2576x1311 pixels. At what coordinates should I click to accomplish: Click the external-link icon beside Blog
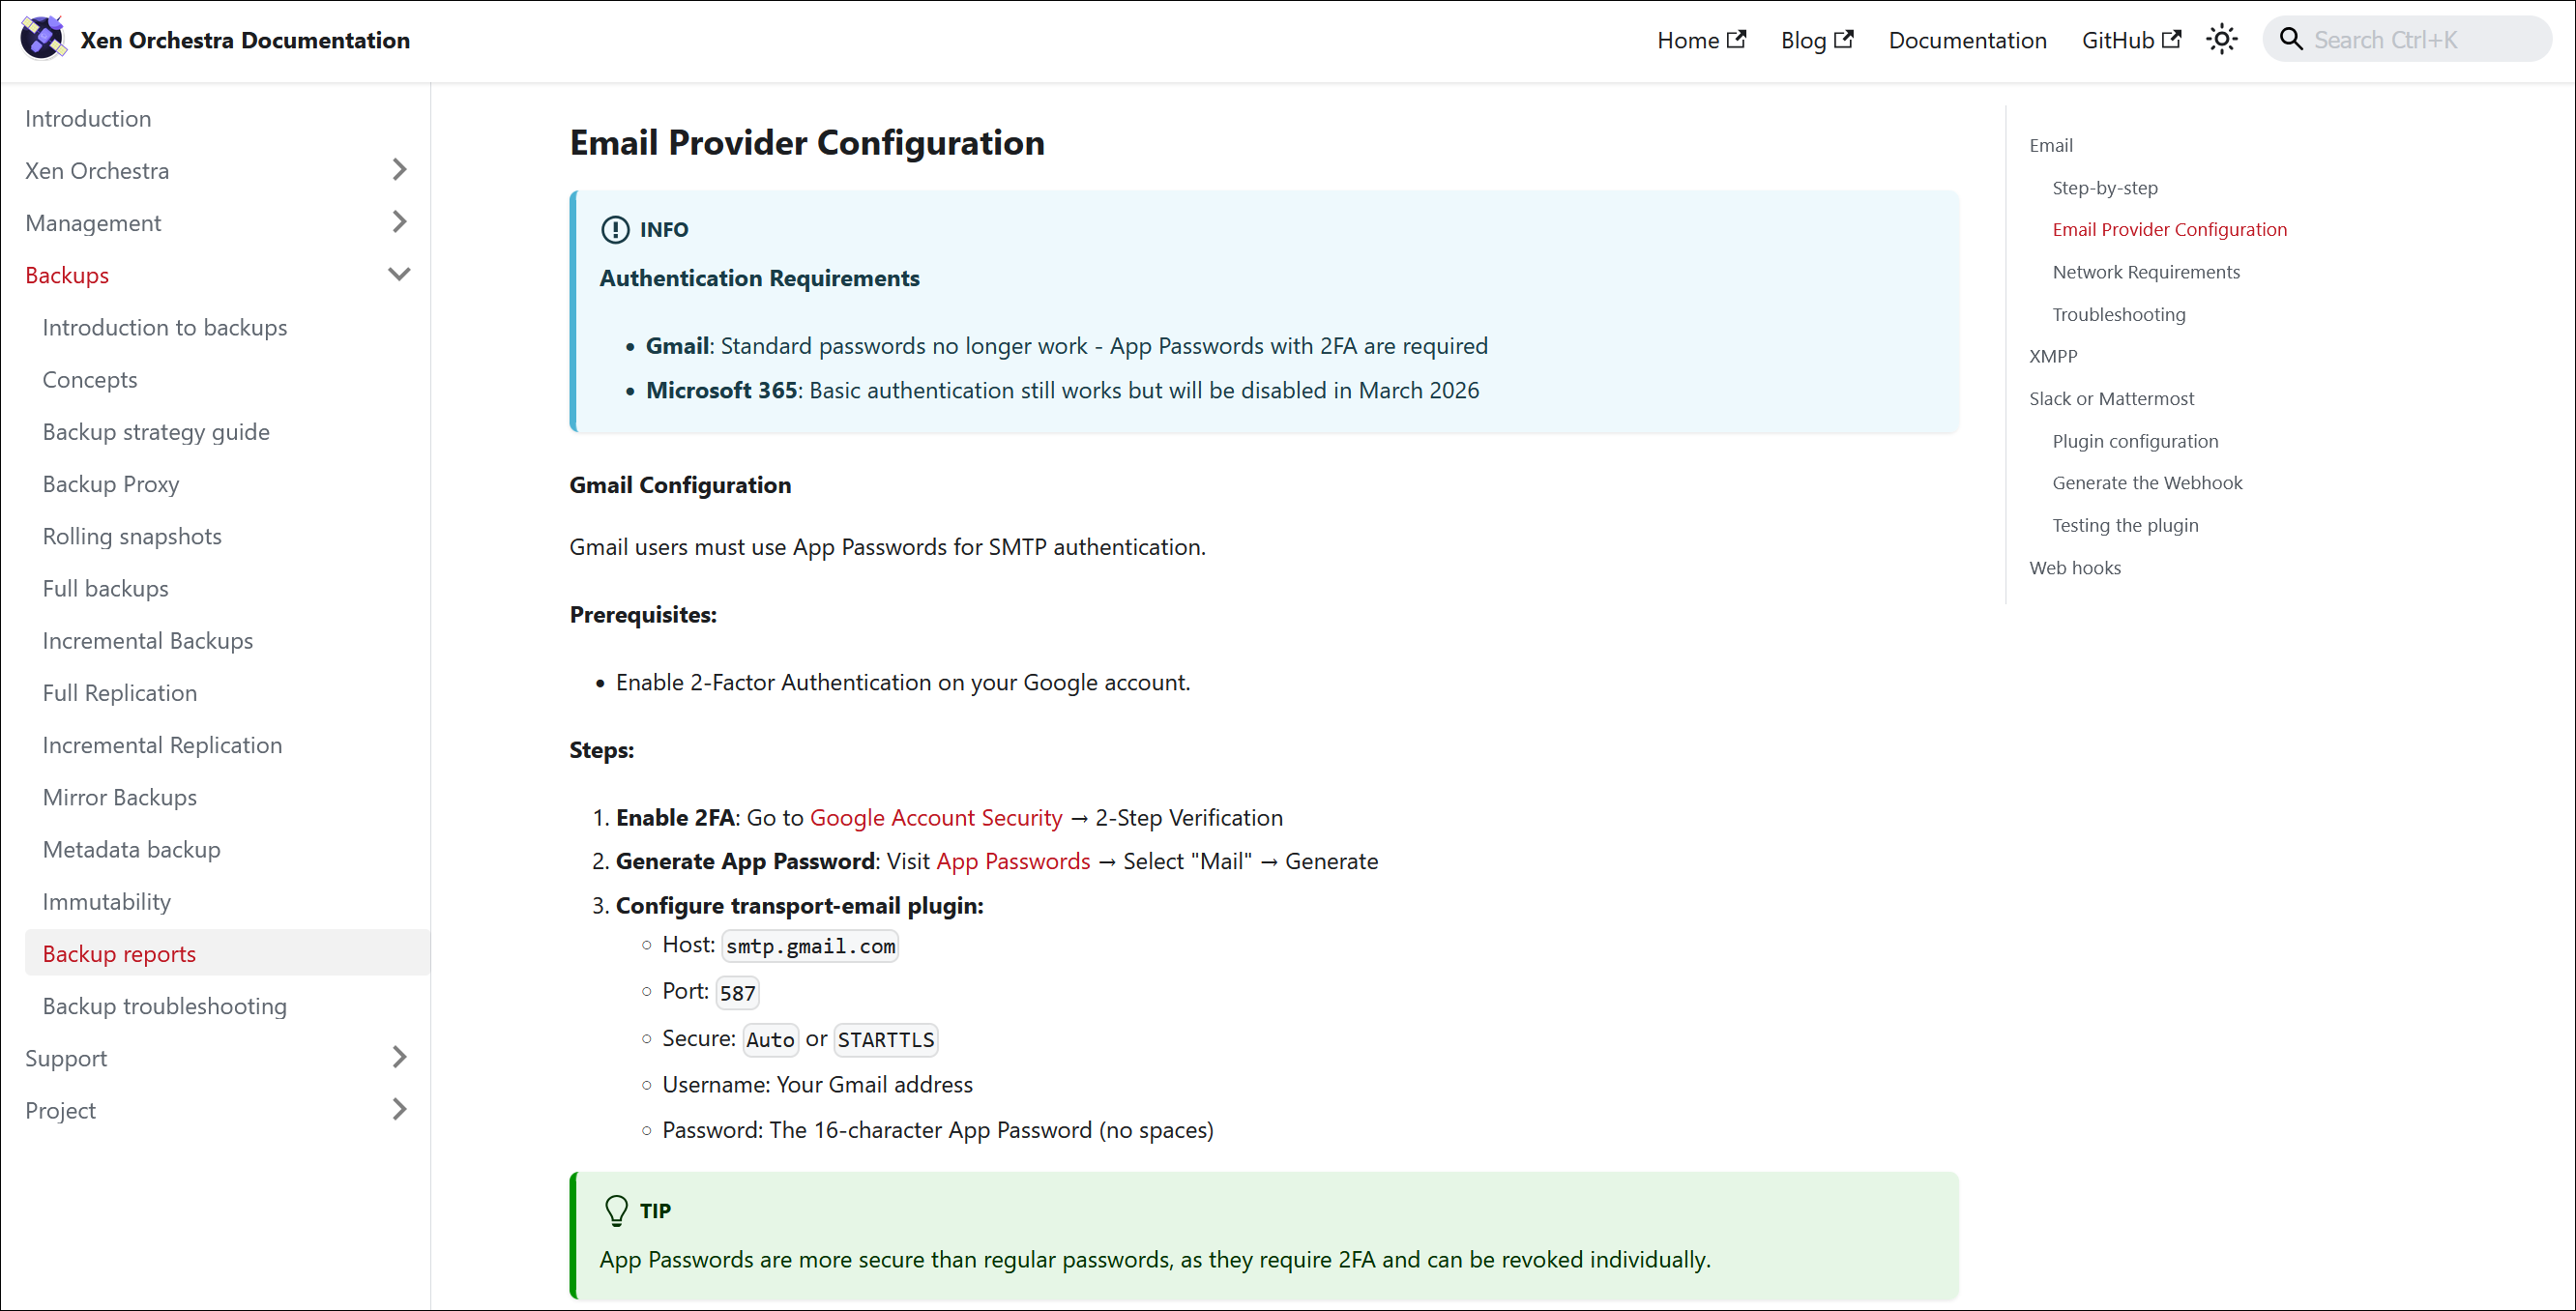coord(1844,39)
